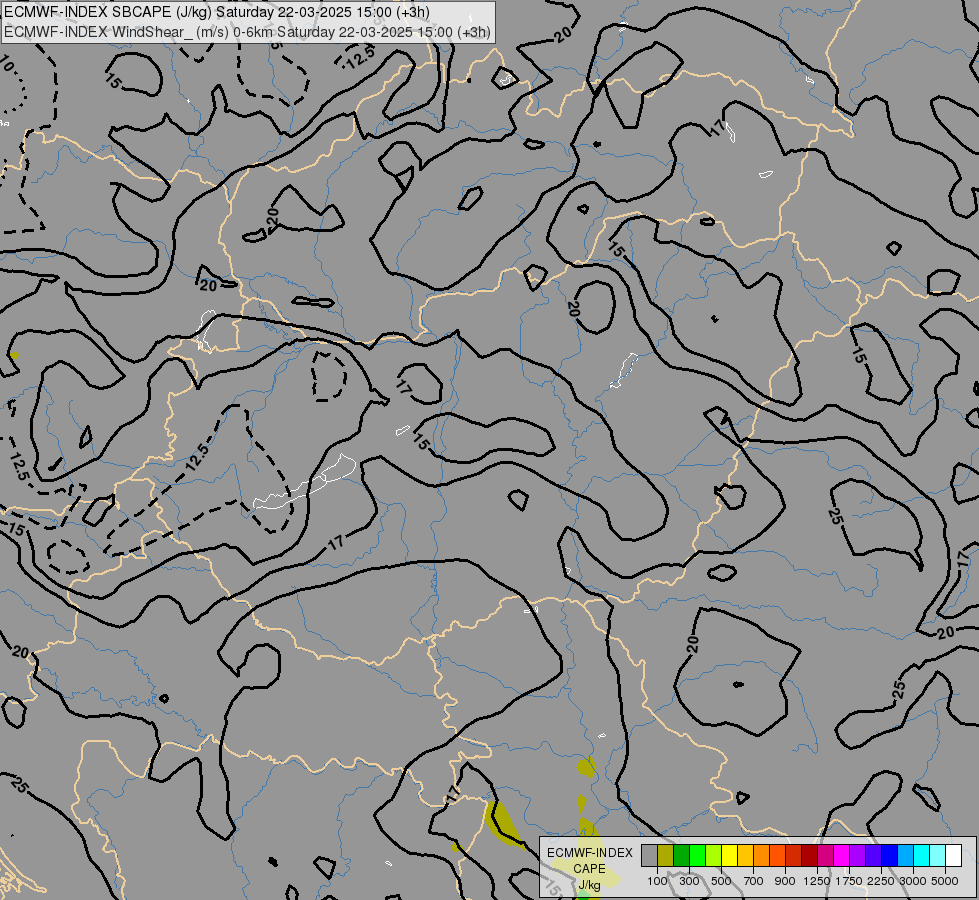Pick the pink-magenta swatch right of 1250

point(825,856)
